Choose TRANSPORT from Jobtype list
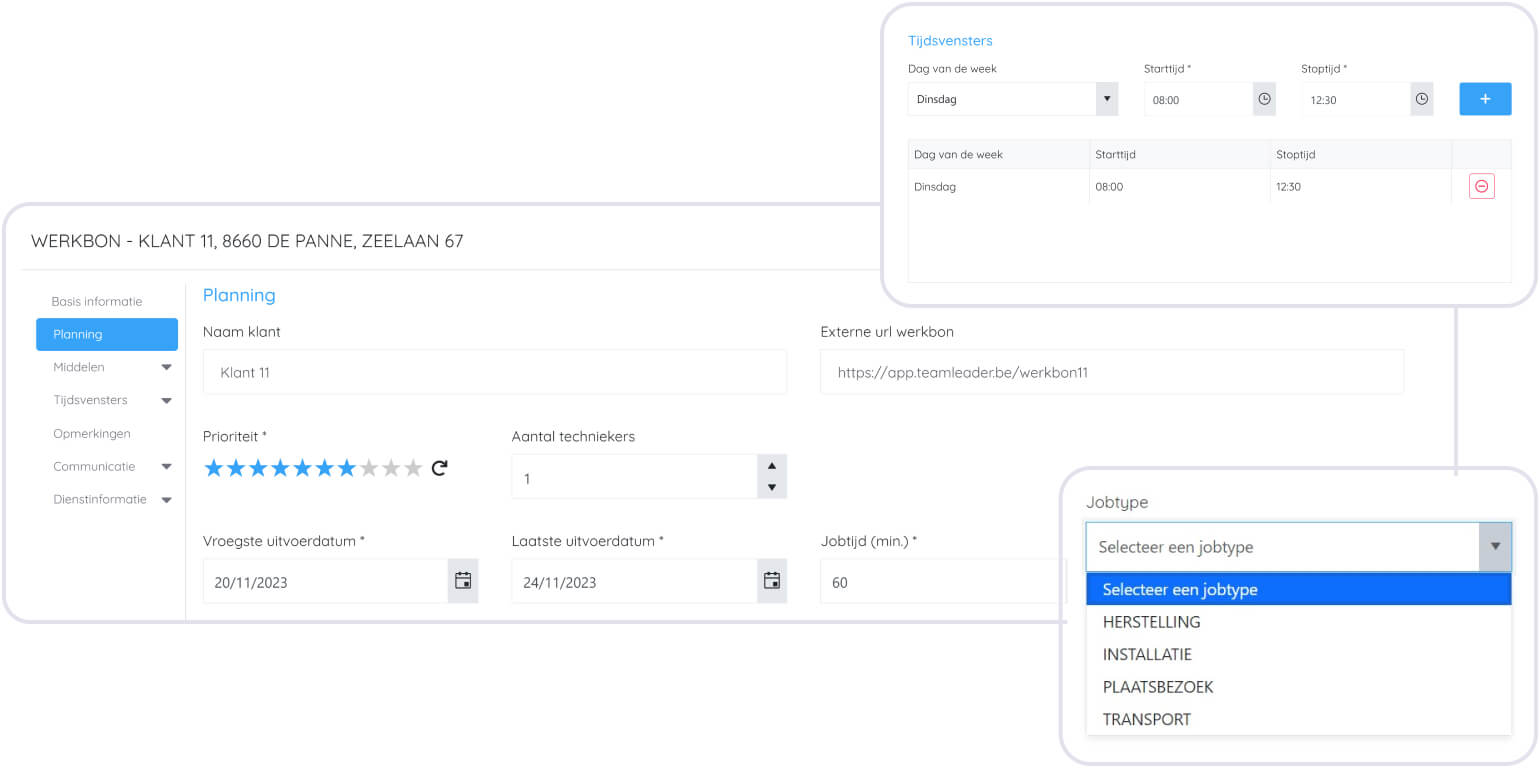1540x768 pixels. point(1298,719)
